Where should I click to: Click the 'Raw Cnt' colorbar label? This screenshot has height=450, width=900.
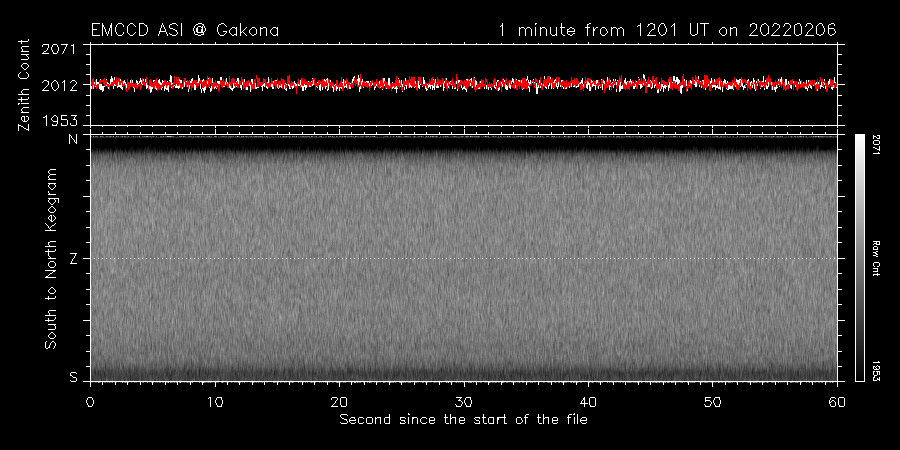click(877, 258)
